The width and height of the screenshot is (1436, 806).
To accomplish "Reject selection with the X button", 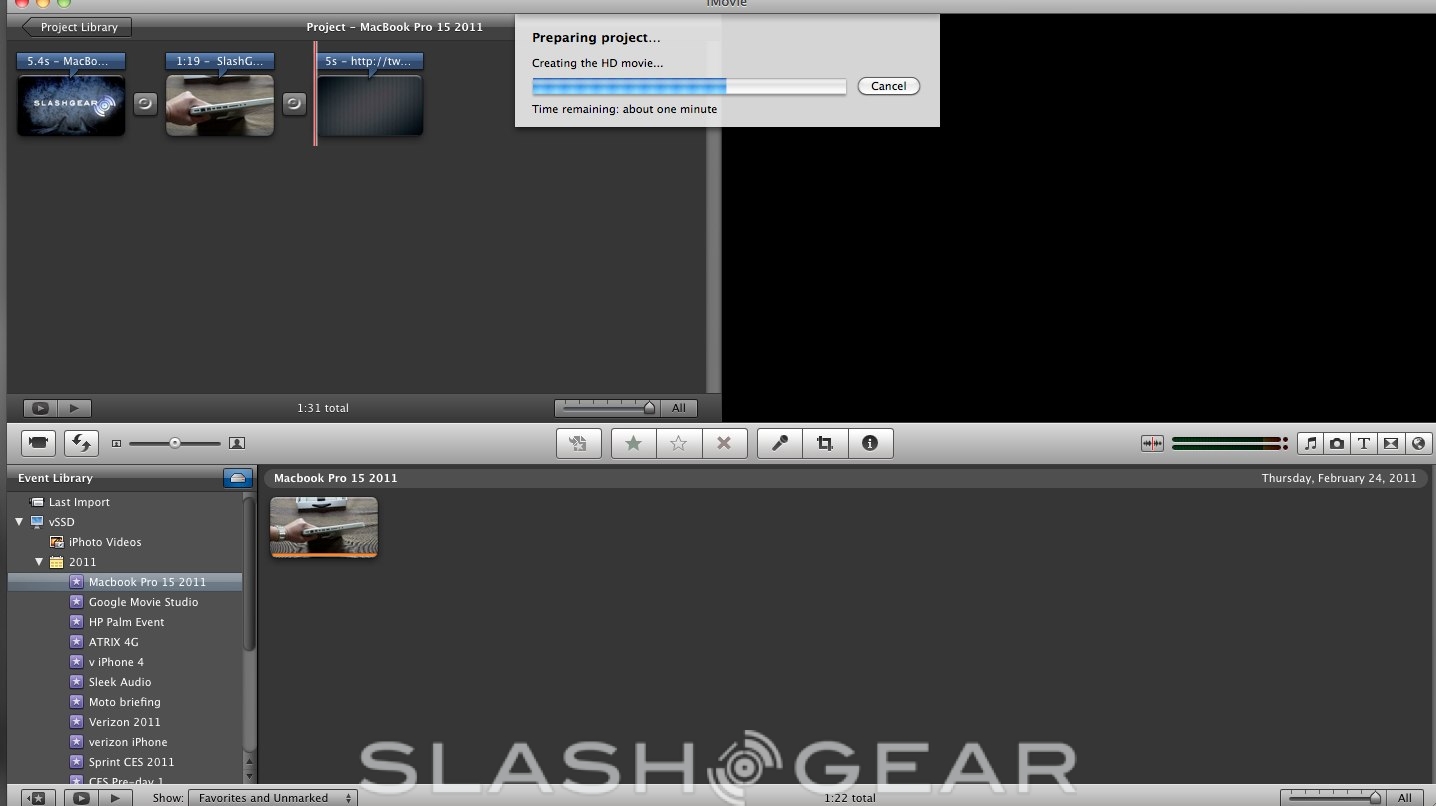I will [725, 443].
